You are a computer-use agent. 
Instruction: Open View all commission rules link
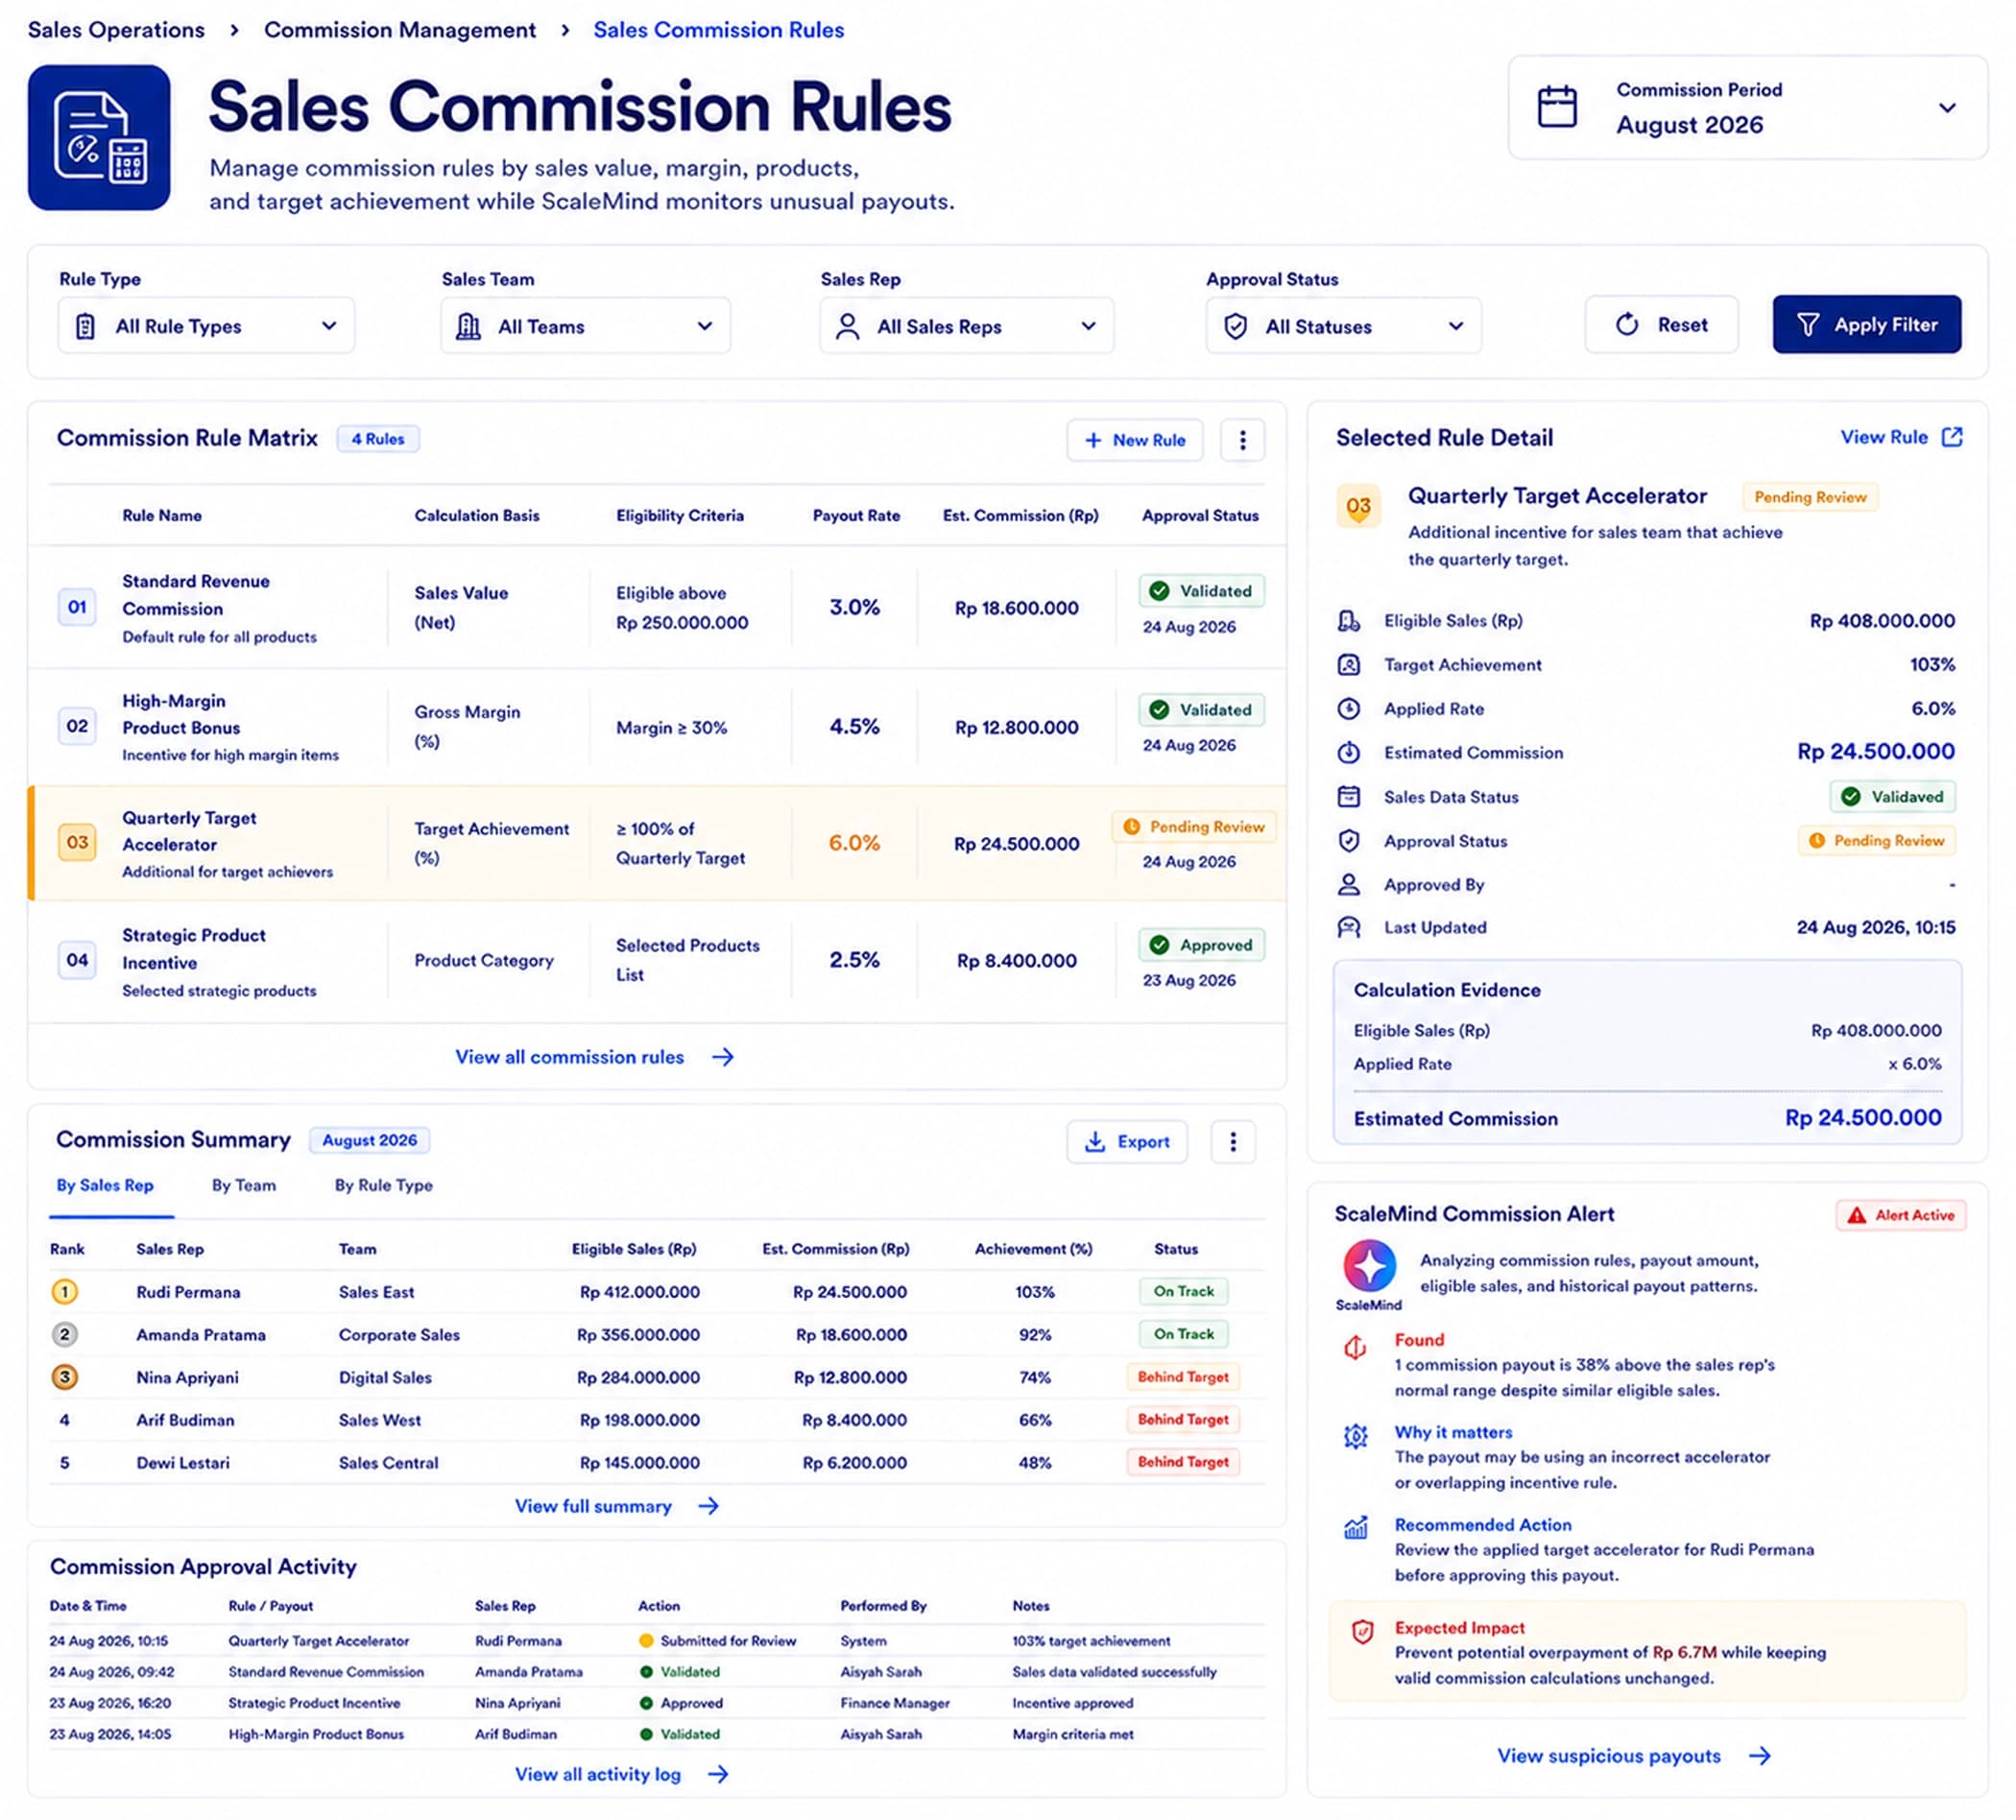point(595,1057)
